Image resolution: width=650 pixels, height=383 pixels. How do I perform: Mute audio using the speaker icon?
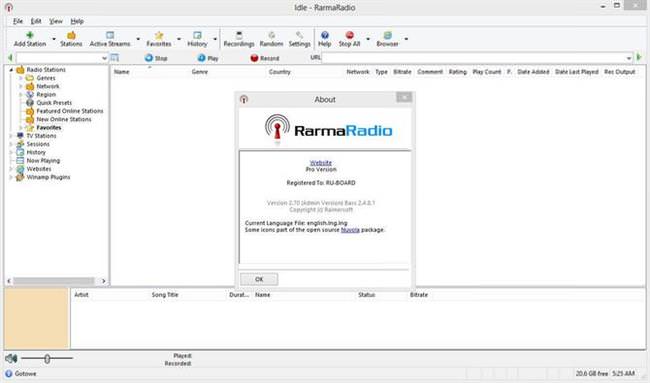[x=11, y=358]
